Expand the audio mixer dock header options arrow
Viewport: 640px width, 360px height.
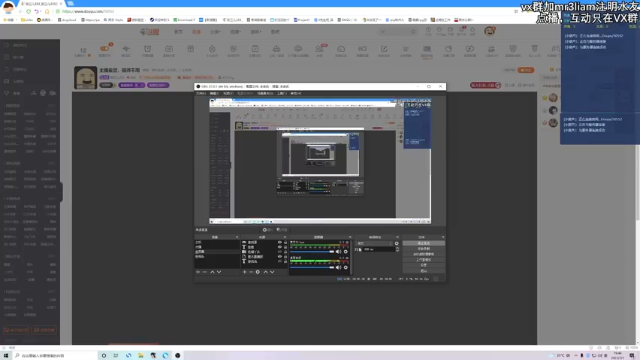[350, 237]
